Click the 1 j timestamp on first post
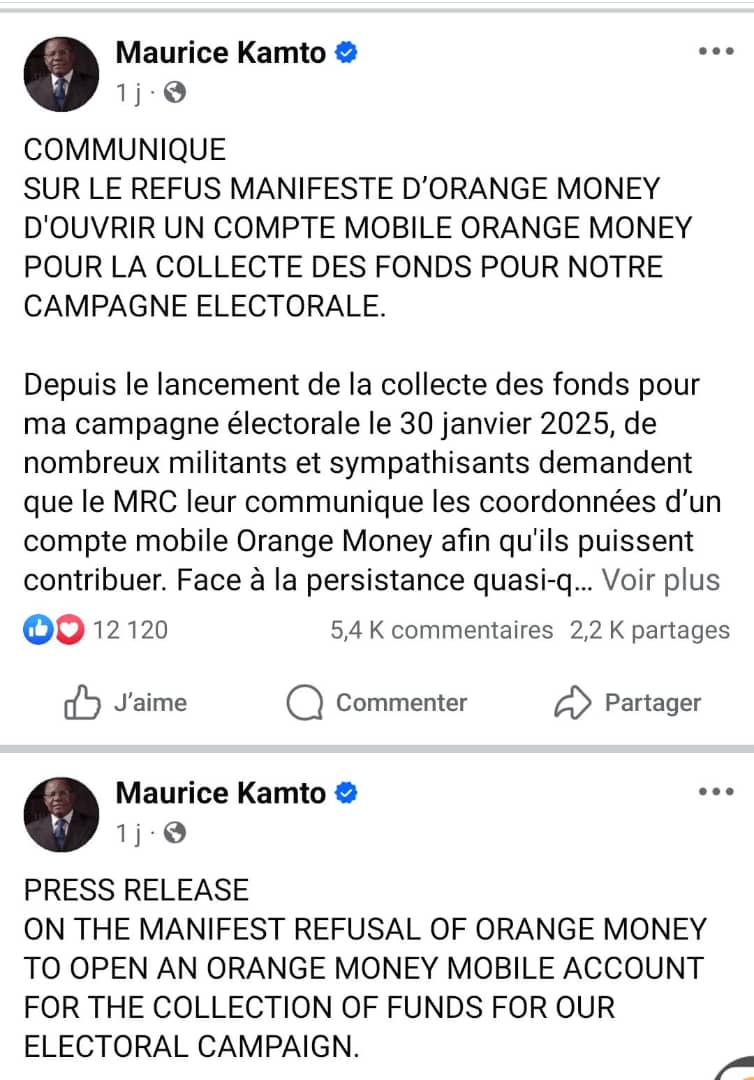Viewport: 754px width, 1080px height. (x=128, y=93)
